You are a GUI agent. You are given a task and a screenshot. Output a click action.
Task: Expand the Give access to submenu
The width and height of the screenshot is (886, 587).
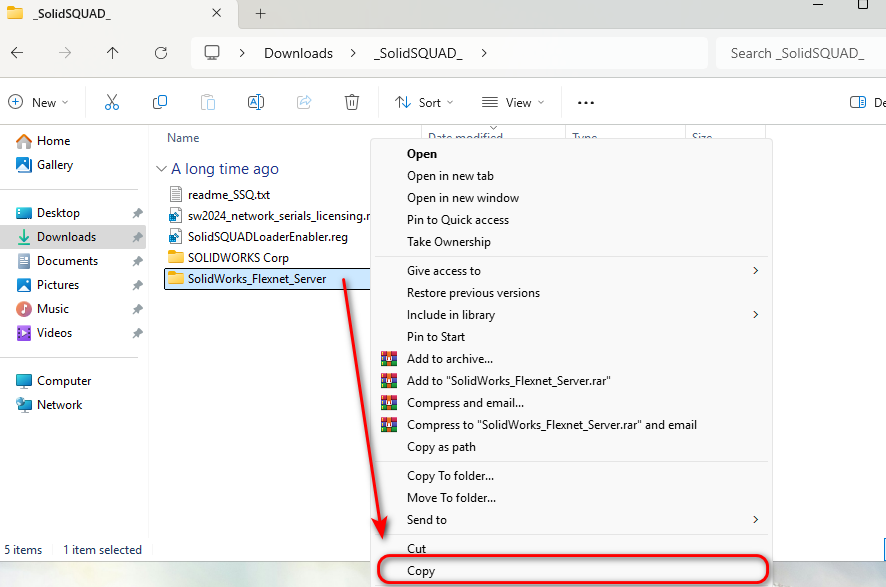tap(755, 271)
